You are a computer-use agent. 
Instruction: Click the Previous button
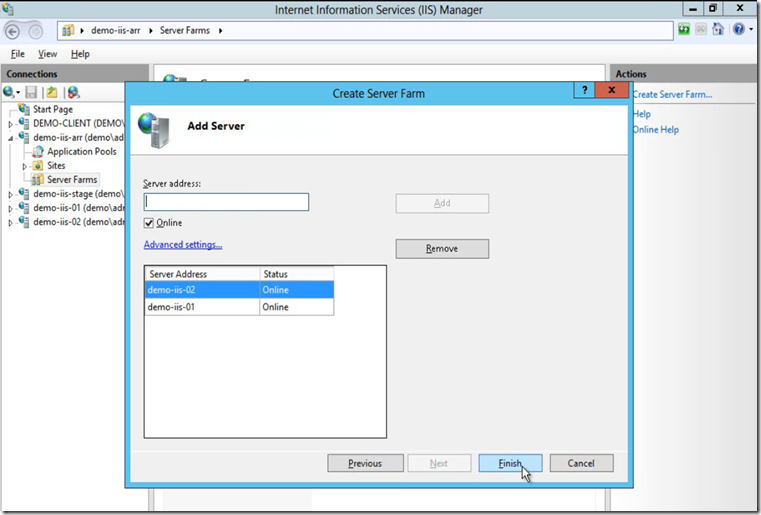[x=365, y=463]
